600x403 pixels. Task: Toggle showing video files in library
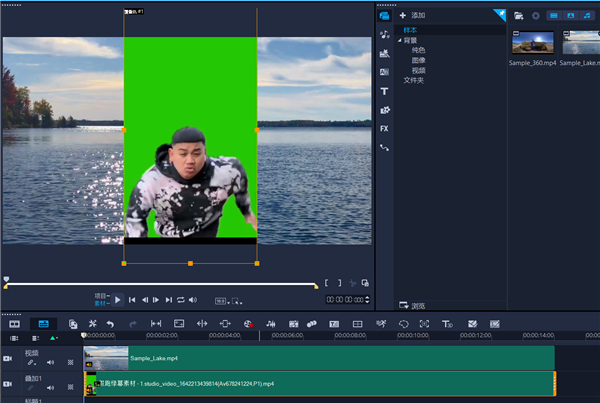click(552, 15)
